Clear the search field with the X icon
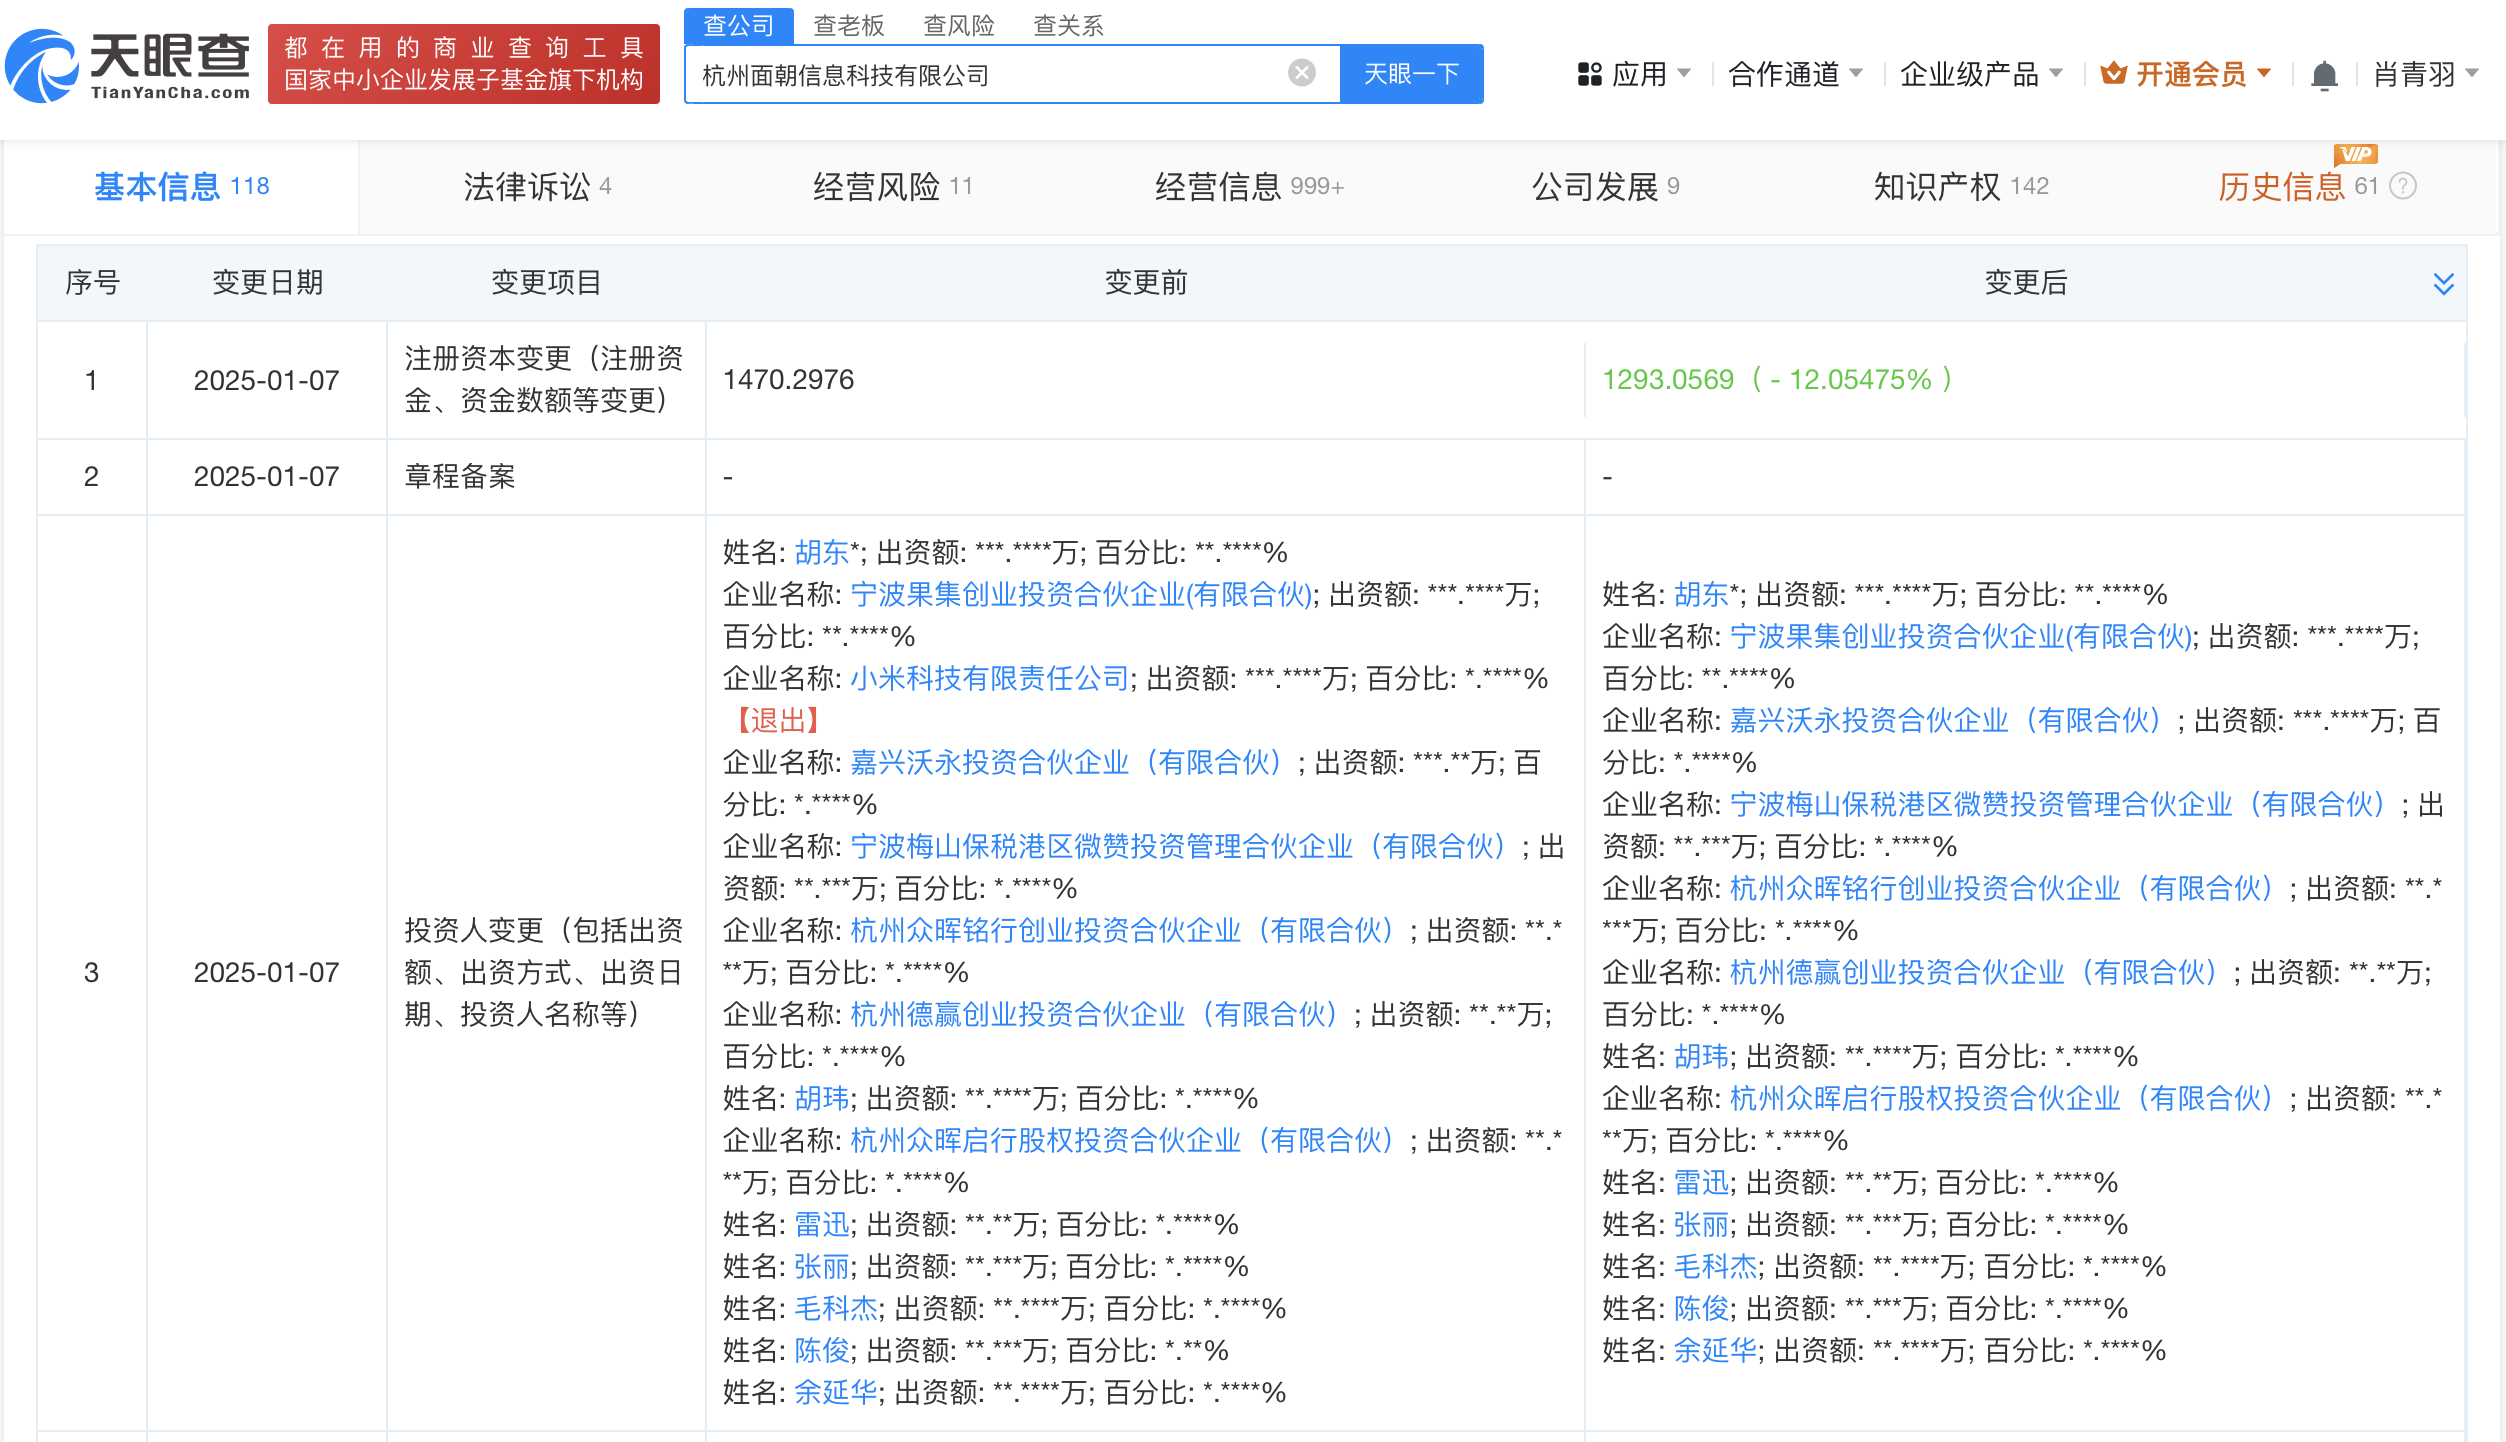This screenshot has height=1442, width=2506. coord(1301,73)
